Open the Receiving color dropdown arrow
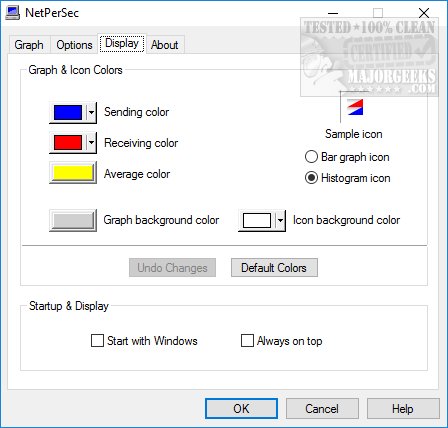 (91, 143)
